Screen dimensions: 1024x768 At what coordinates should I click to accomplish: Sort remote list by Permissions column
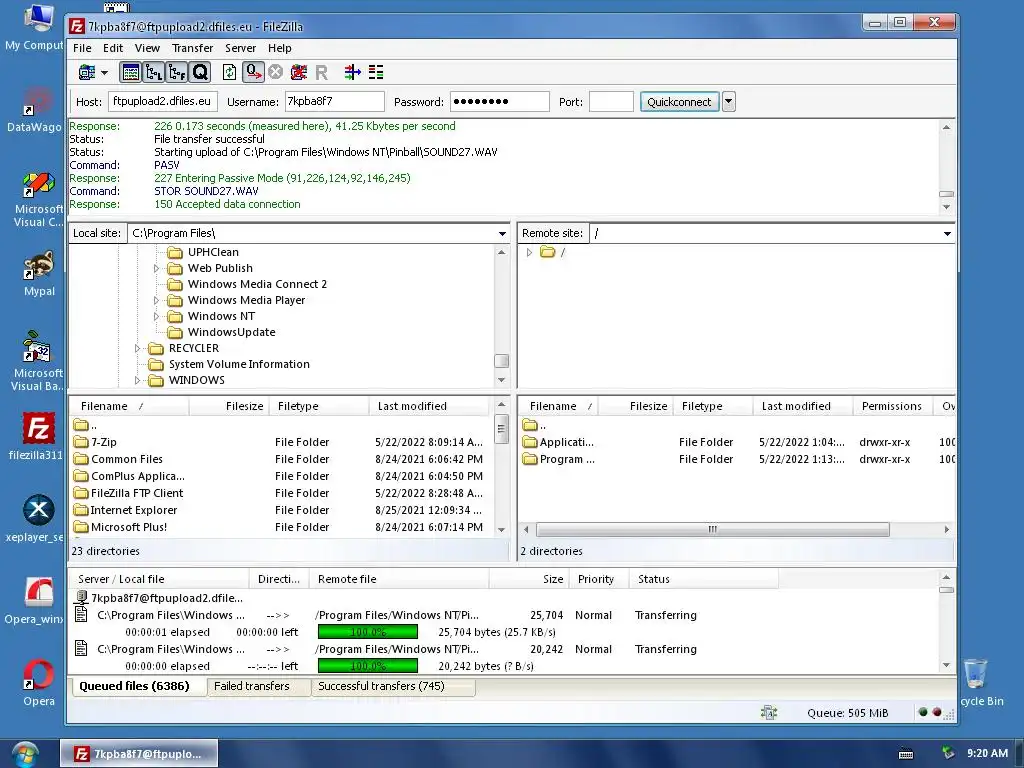[x=891, y=406]
